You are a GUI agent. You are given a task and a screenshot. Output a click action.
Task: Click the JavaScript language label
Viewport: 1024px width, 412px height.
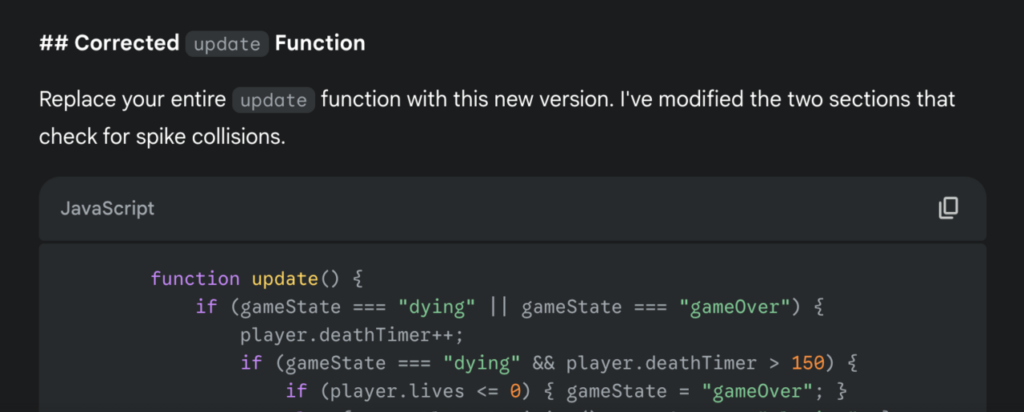pos(108,209)
